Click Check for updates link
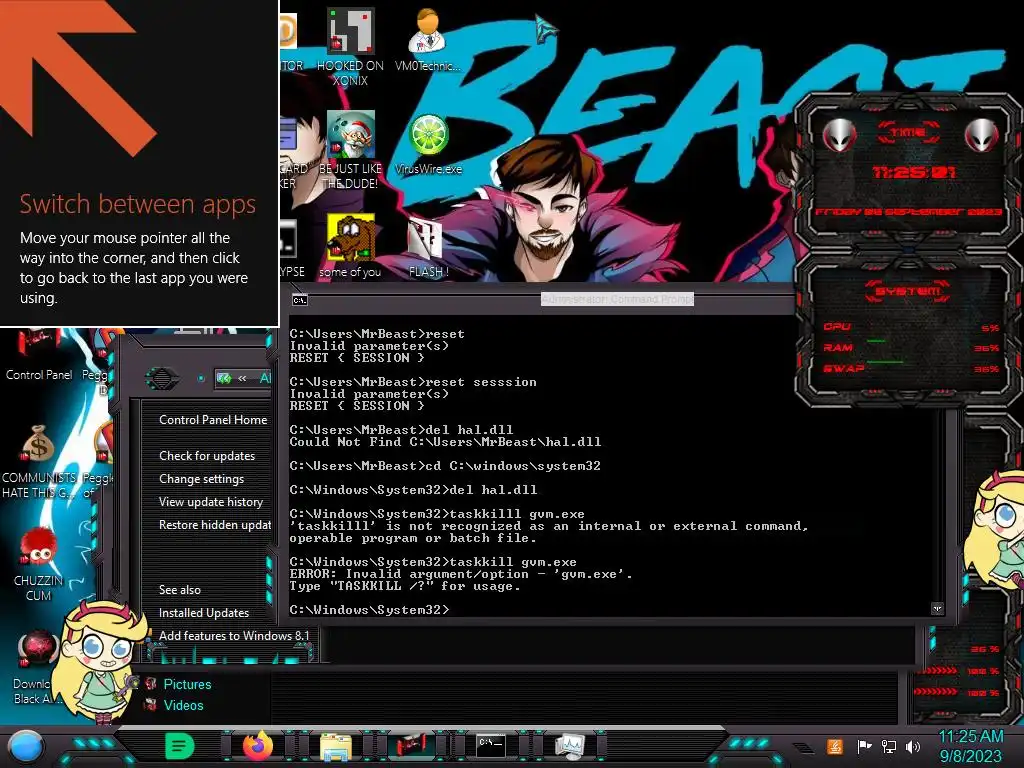1024x768 pixels. [x=207, y=456]
